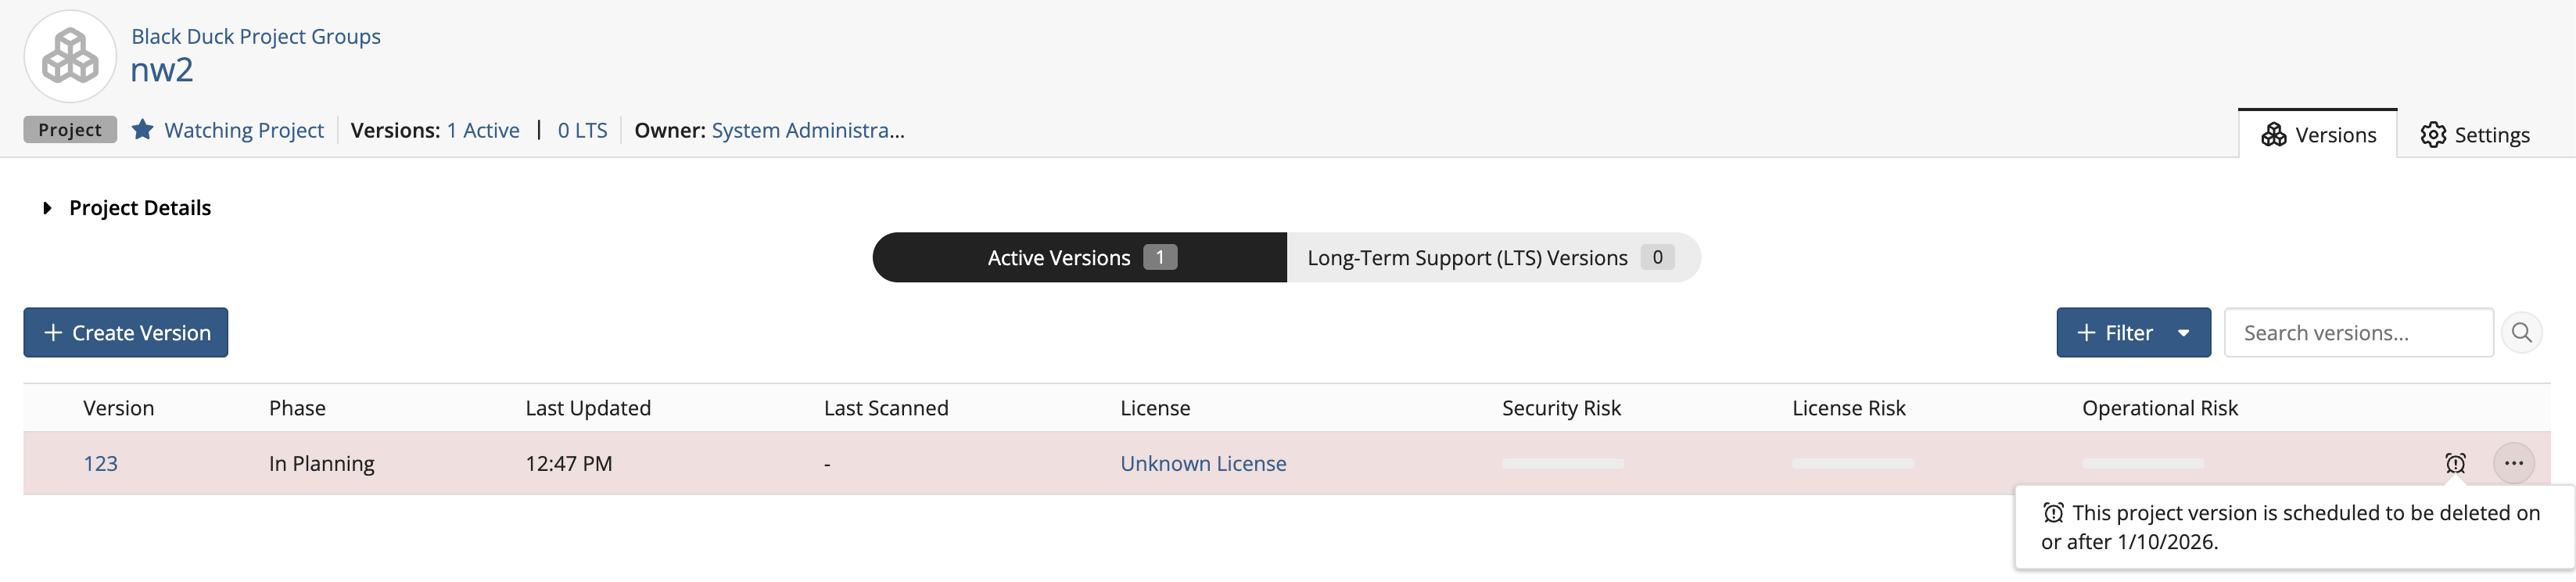Click the Versions cubes tab icon
The image size is (2576, 582).
click(x=2273, y=135)
